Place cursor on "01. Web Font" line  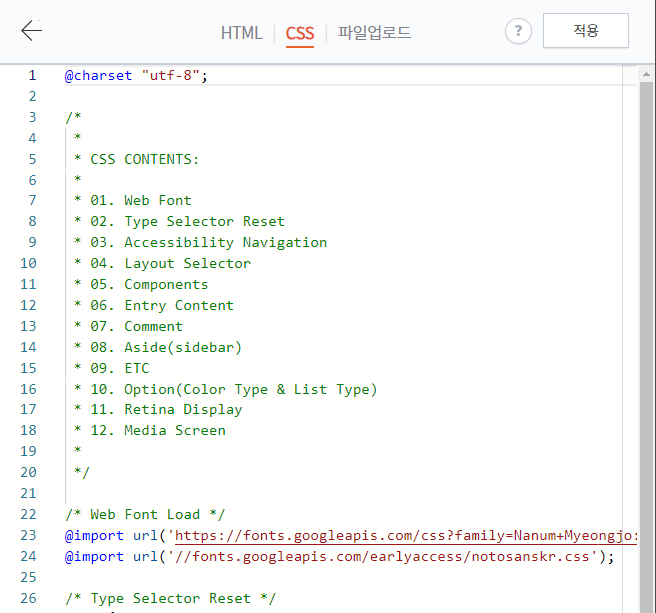tap(133, 200)
